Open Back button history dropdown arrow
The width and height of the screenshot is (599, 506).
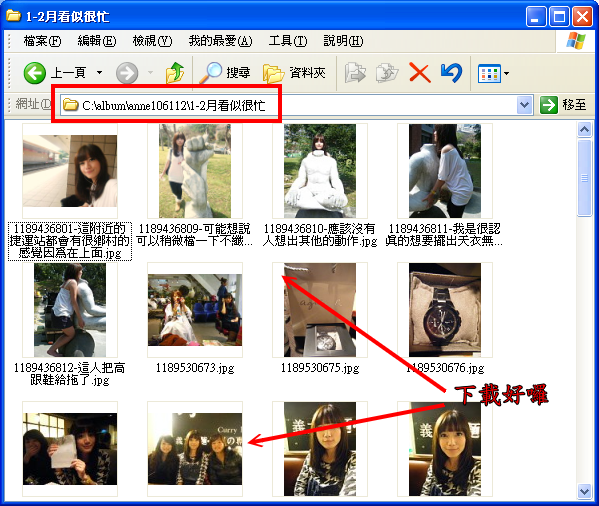pos(99,72)
